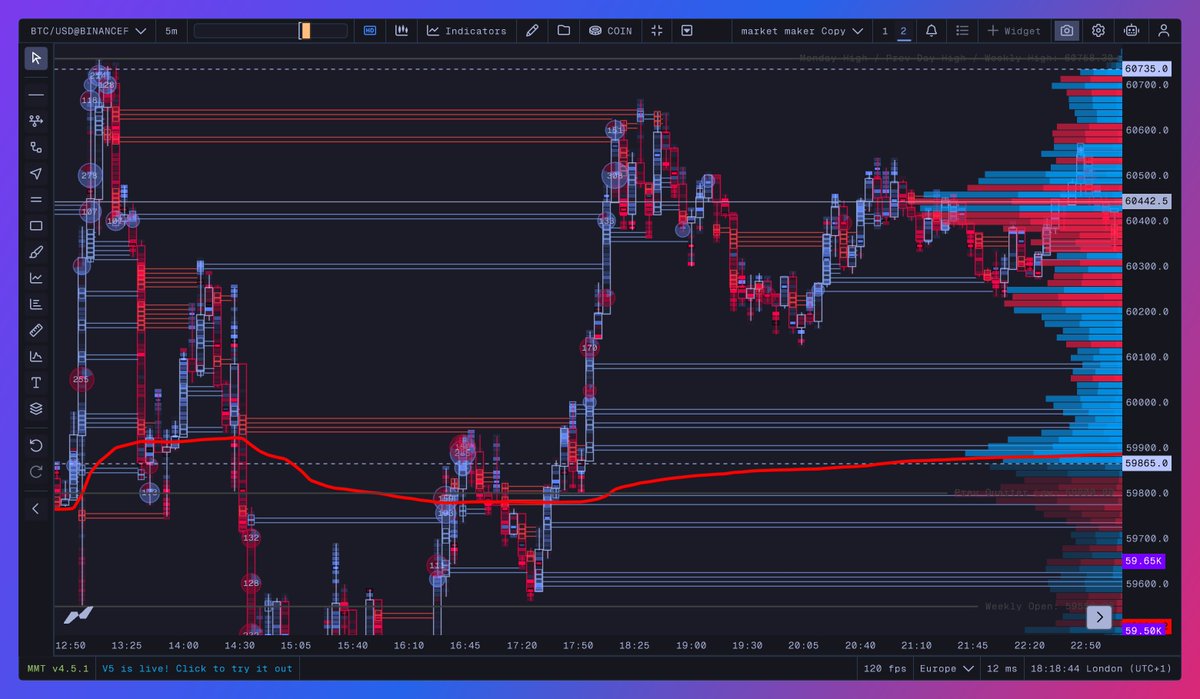
Task: Click 'V5 is live! Click to try it out'
Action: tap(197, 668)
